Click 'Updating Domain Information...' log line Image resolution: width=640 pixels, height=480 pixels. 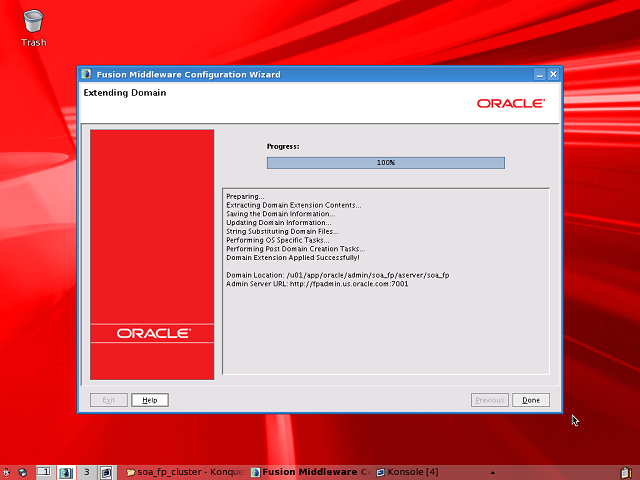pos(279,222)
